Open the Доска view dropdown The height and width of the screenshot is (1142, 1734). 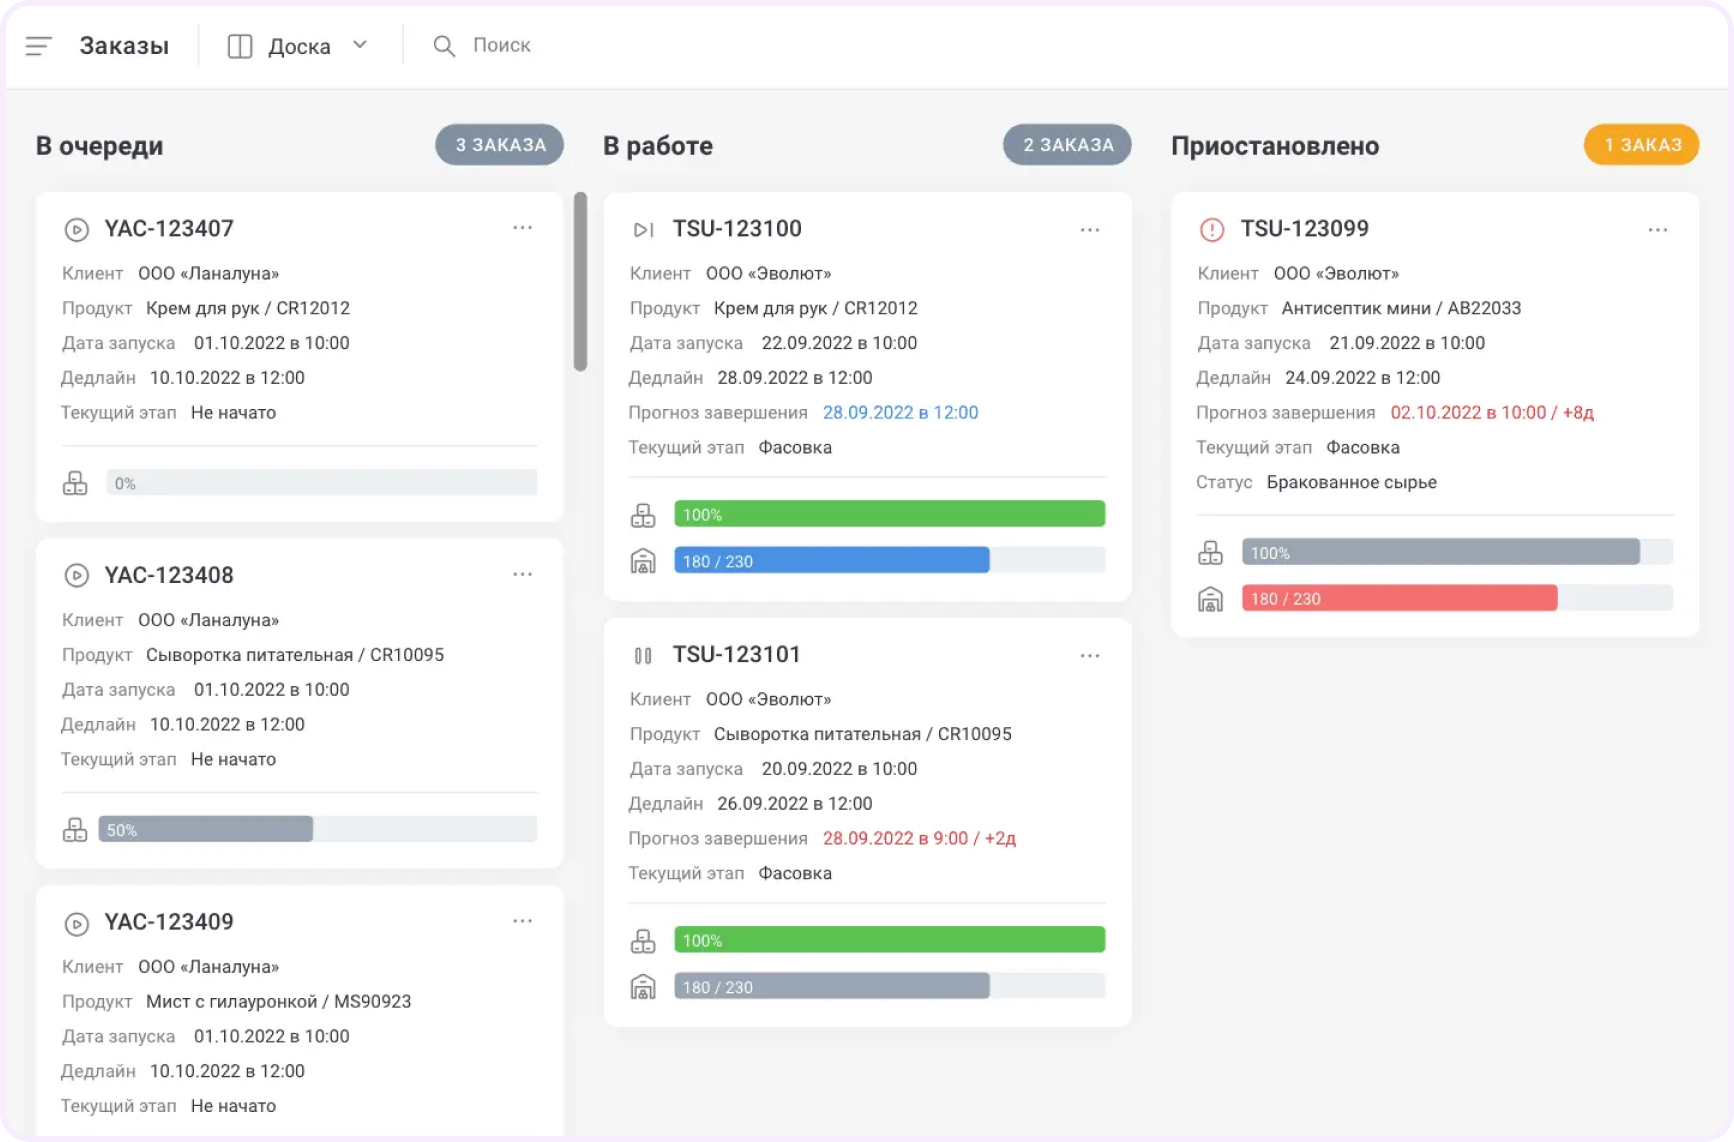click(x=298, y=46)
